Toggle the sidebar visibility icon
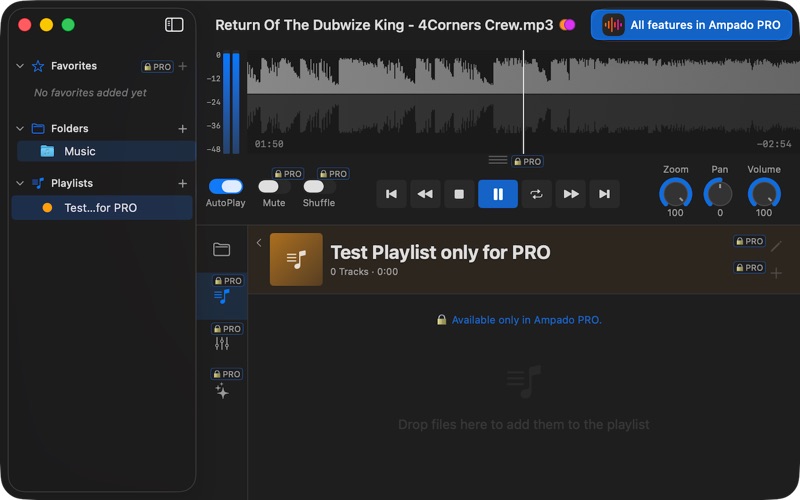 point(174,24)
